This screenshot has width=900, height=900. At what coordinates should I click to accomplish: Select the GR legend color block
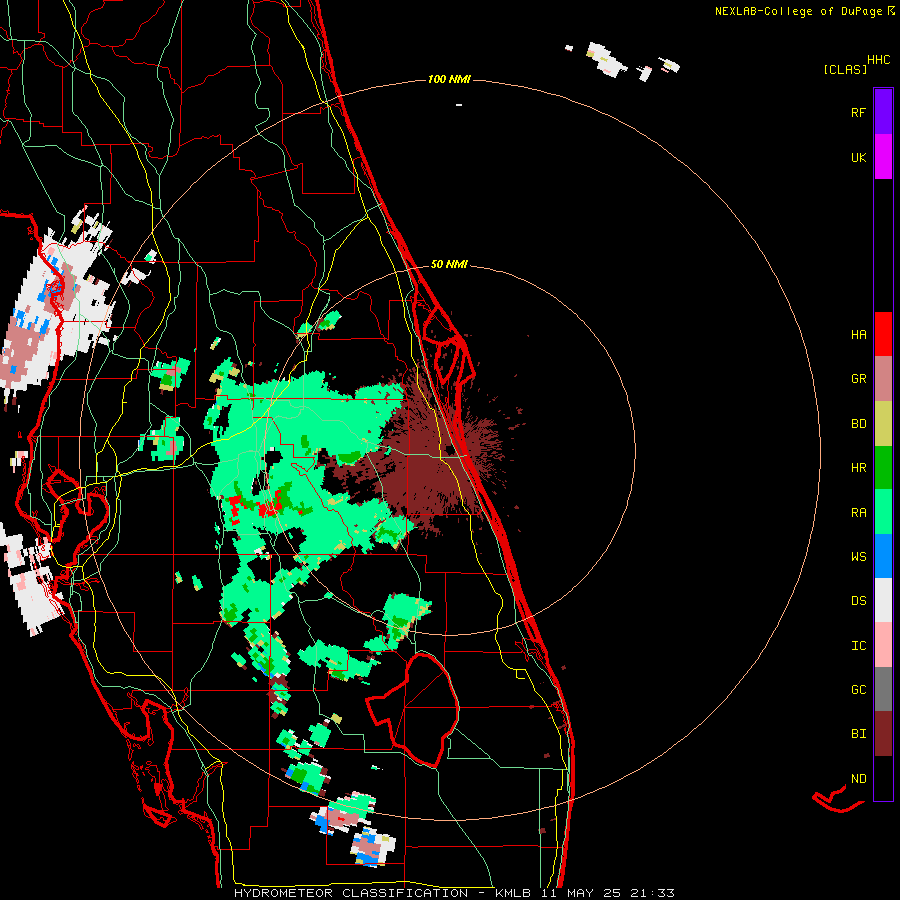883,379
